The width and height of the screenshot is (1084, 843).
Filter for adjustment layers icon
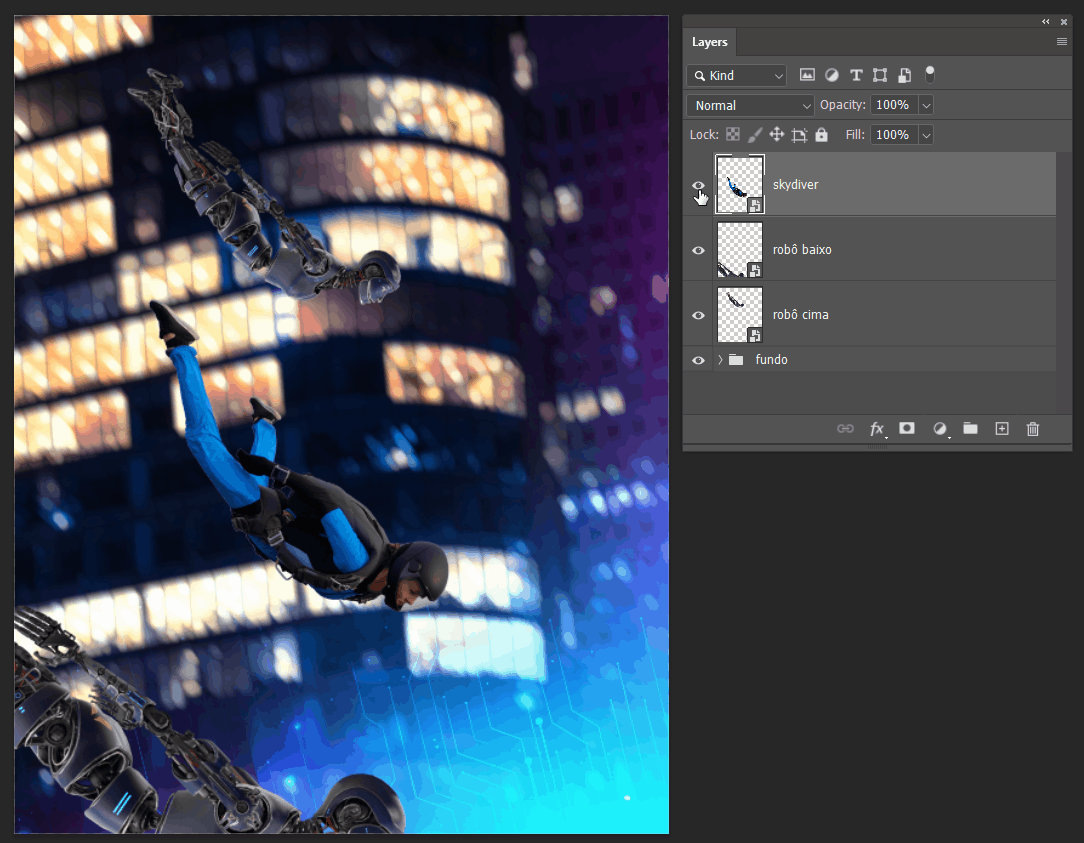click(832, 75)
